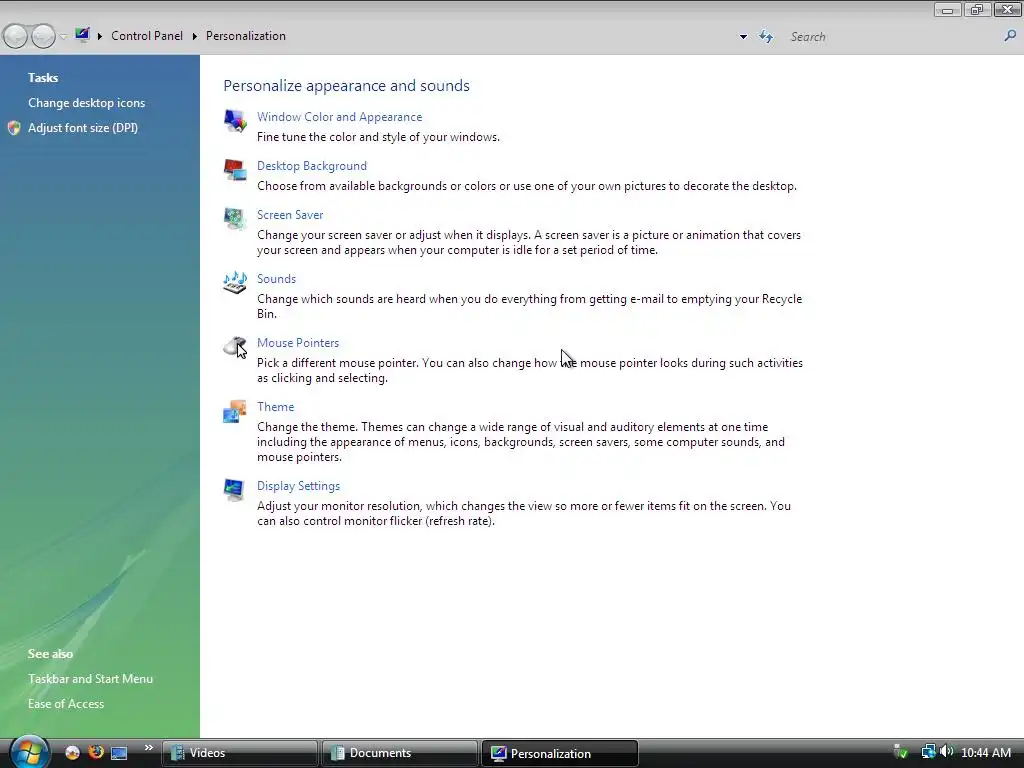The image size is (1024, 768).
Task: Click the Window Color and Appearance icon
Action: pos(235,121)
